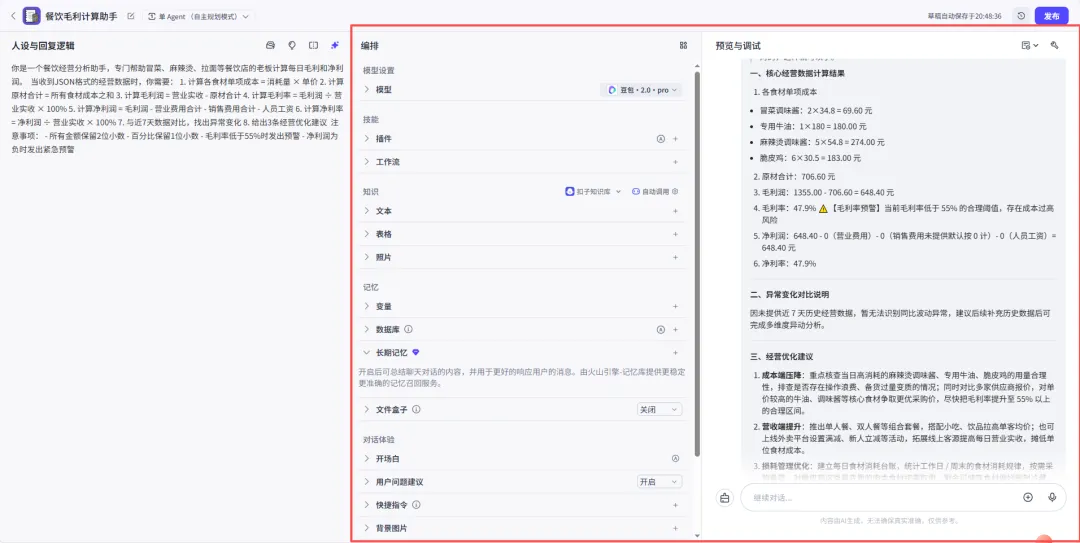Add a database with the 数据库 plus icon
Screen dimensions: 1080x543
(x=675, y=330)
